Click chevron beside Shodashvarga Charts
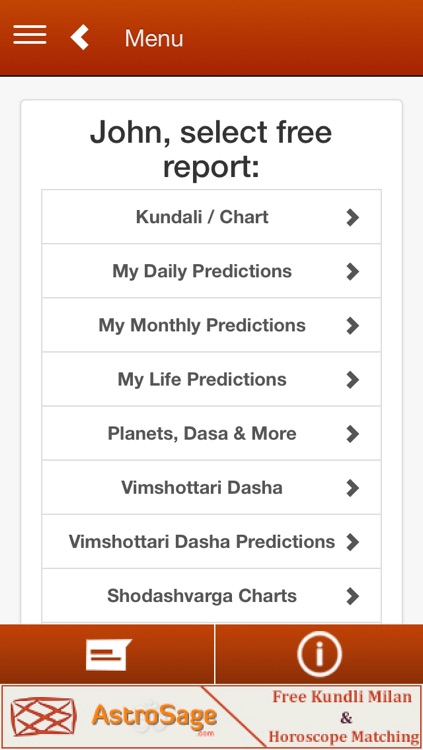Viewport: 423px width, 750px height. pyautogui.click(x=353, y=596)
